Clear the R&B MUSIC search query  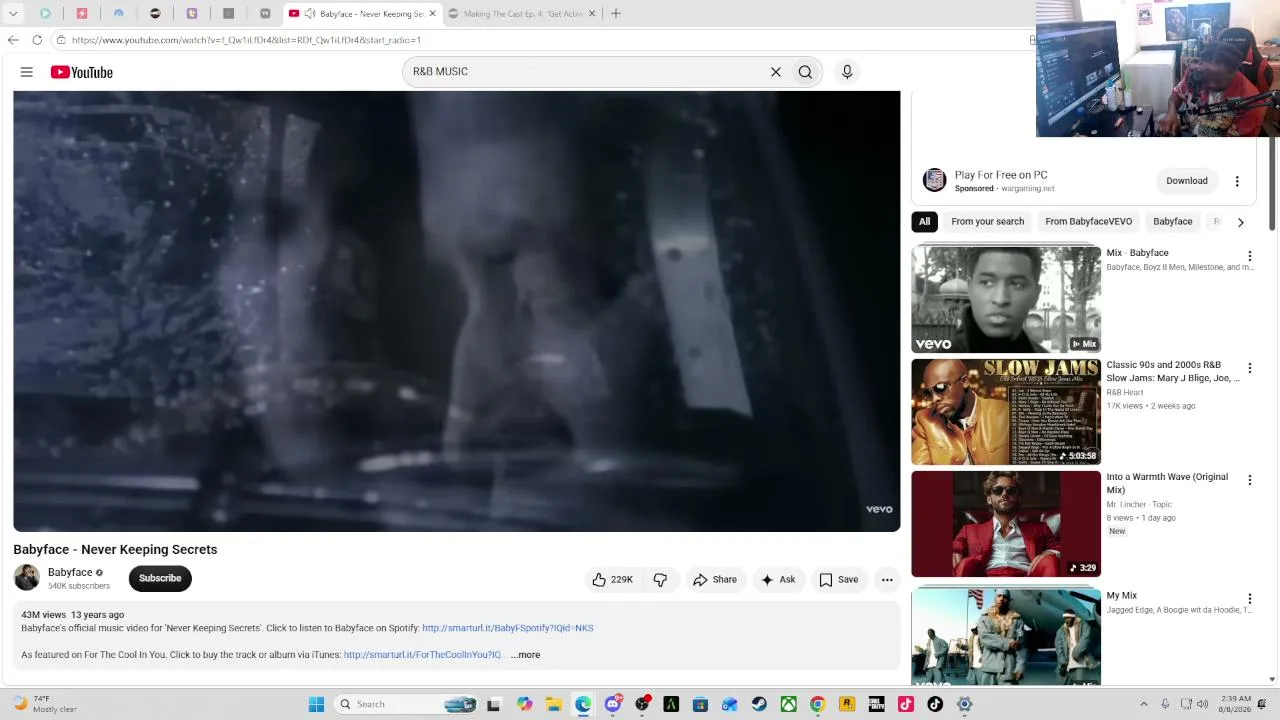pos(775,72)
